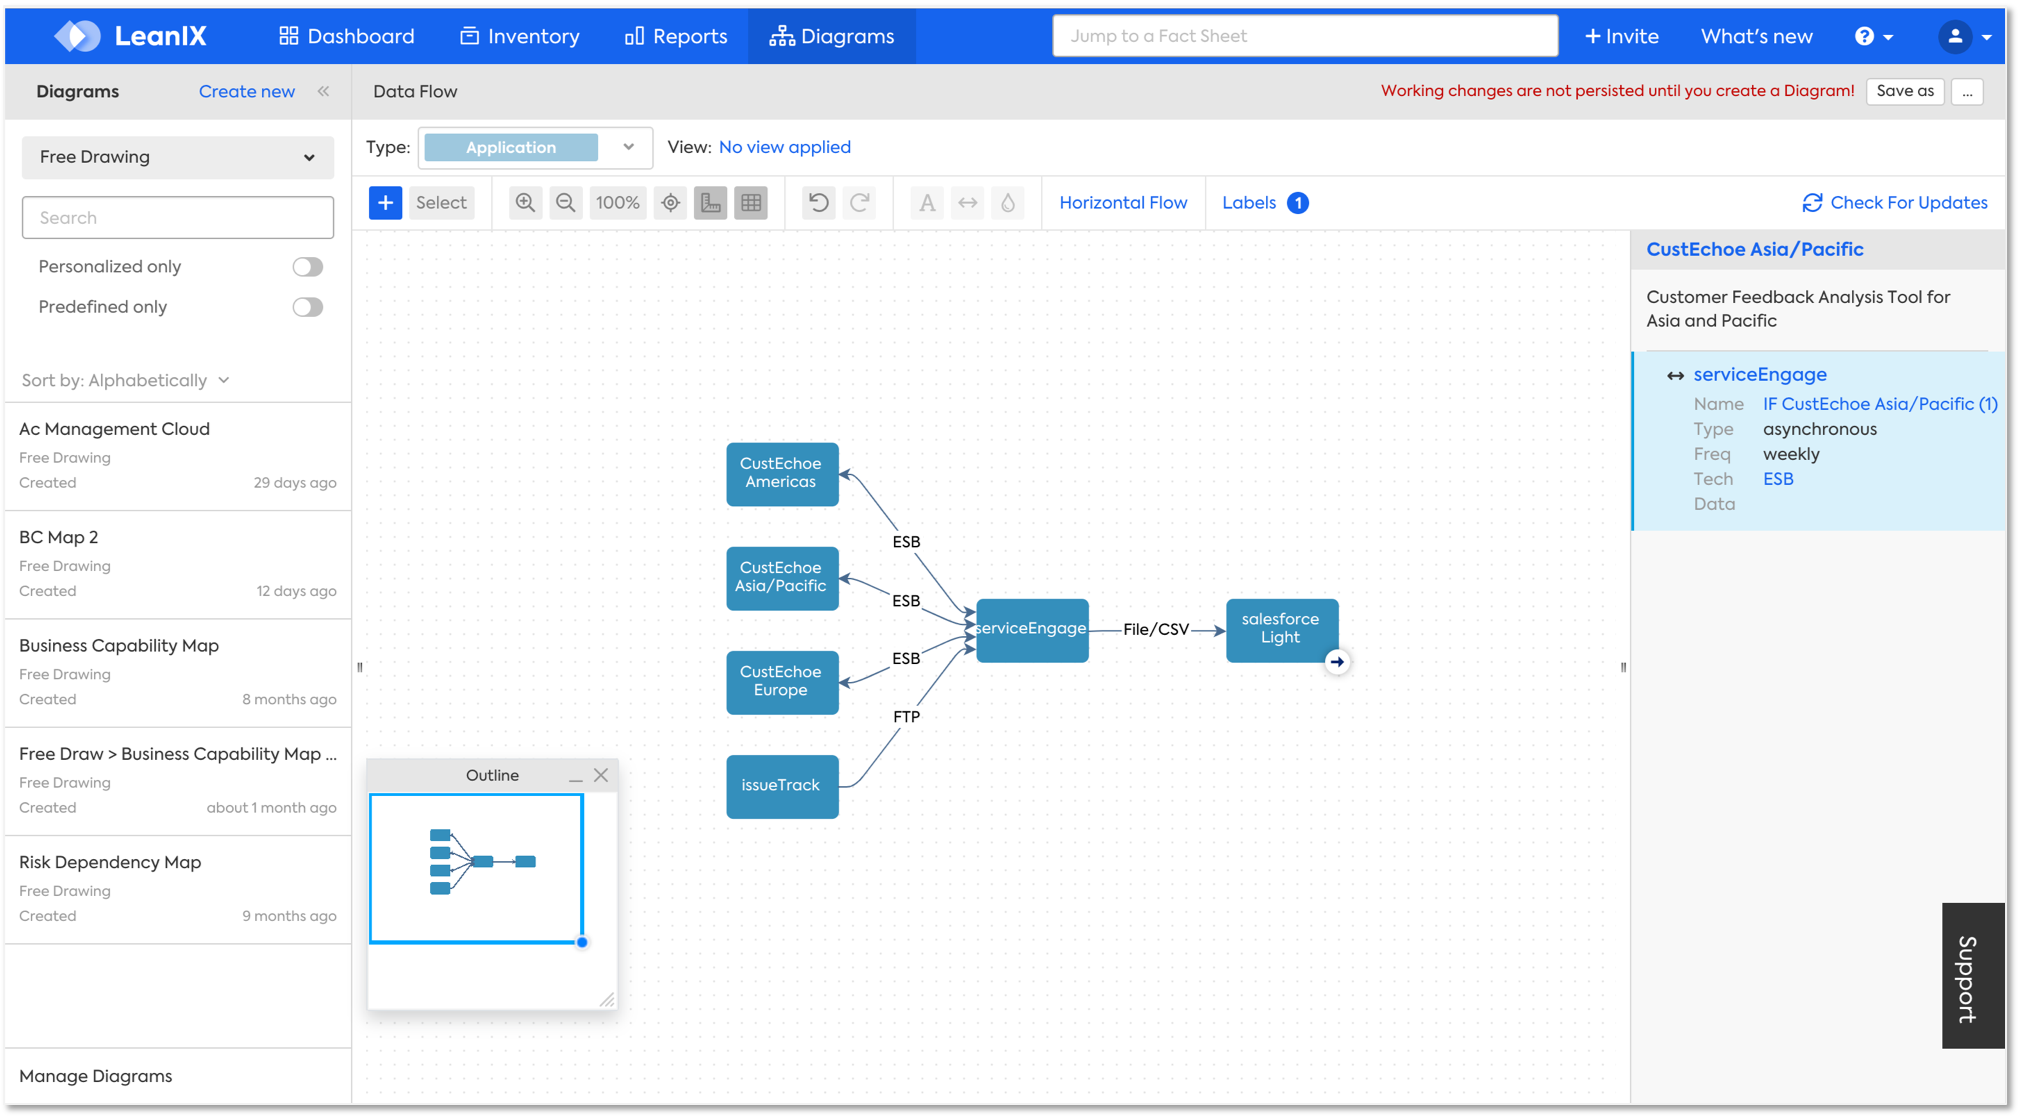Click the center view target icon

click(670, 203)
